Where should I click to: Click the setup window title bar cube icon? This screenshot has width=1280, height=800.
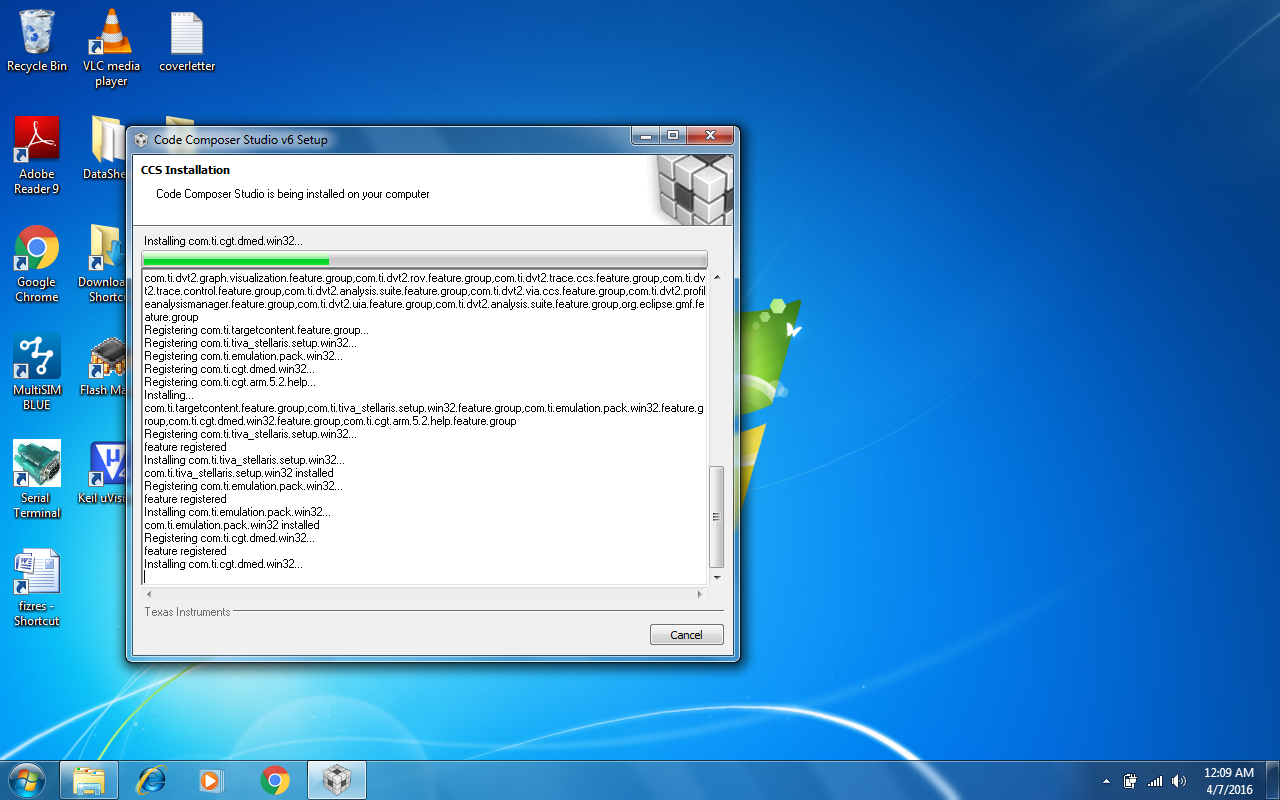click(x=141, y=140)
